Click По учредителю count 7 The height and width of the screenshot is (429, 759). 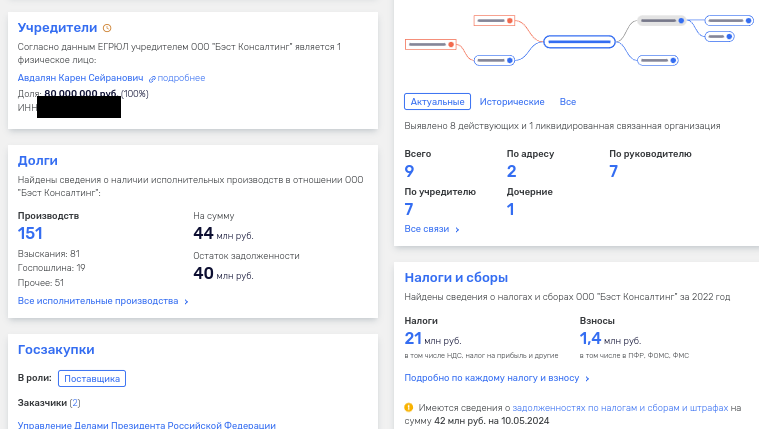409,209
